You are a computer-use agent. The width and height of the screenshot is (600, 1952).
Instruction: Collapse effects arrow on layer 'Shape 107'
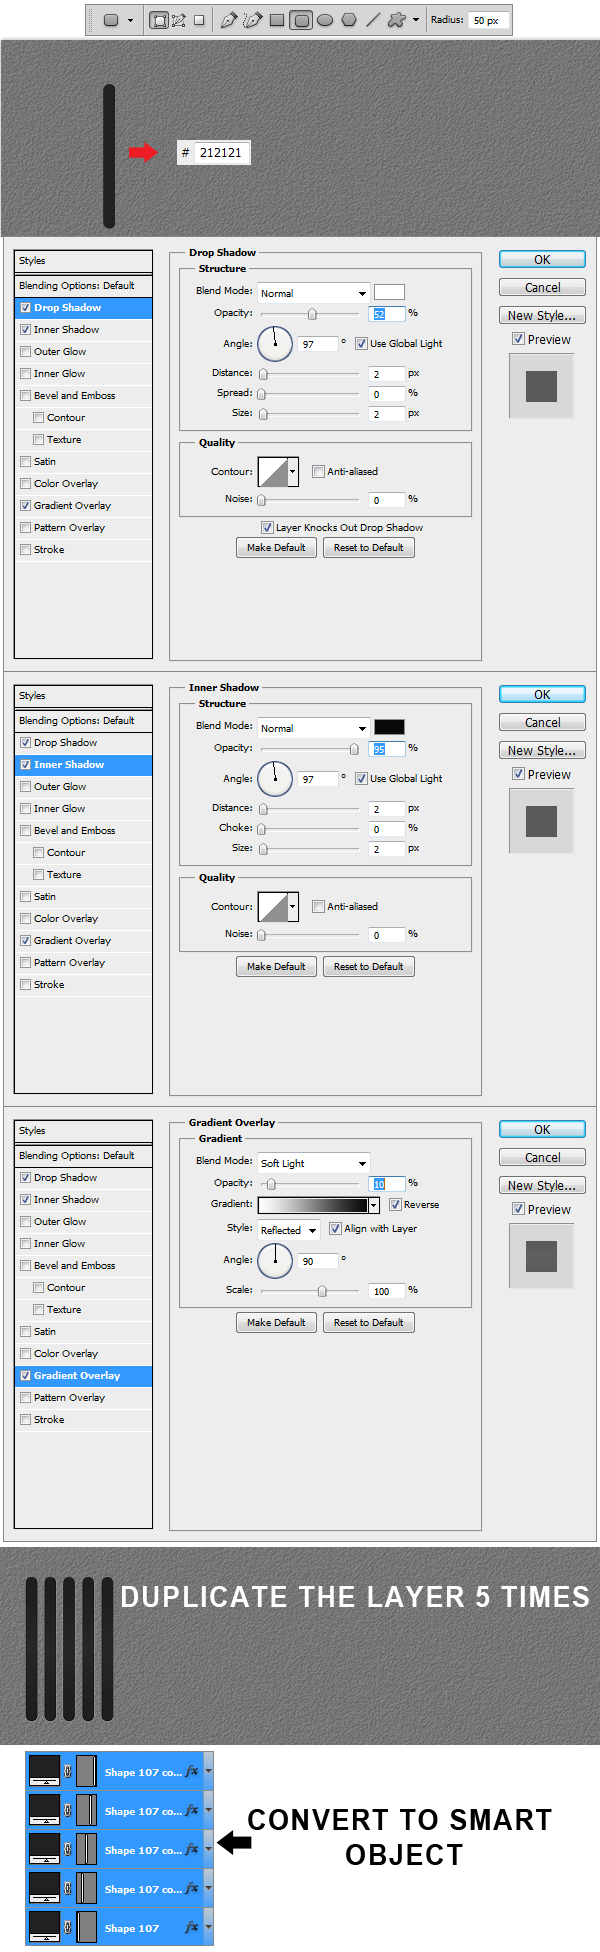click(x=208, y=1927)
